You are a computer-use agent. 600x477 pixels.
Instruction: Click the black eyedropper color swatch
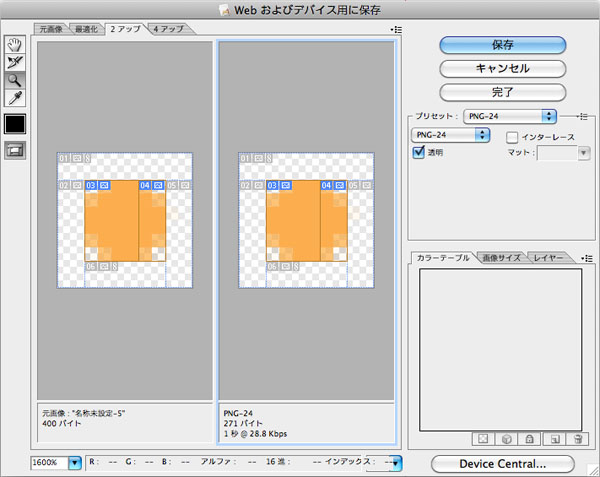(16, 124)
